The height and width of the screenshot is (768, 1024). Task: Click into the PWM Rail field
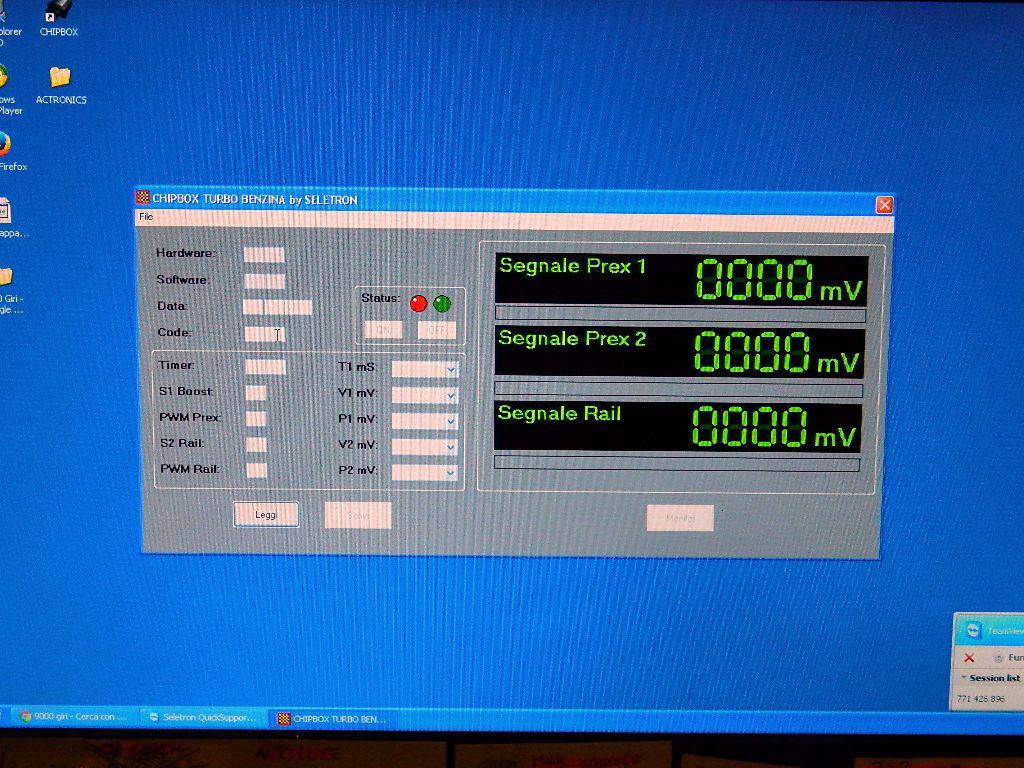[256, 470]
